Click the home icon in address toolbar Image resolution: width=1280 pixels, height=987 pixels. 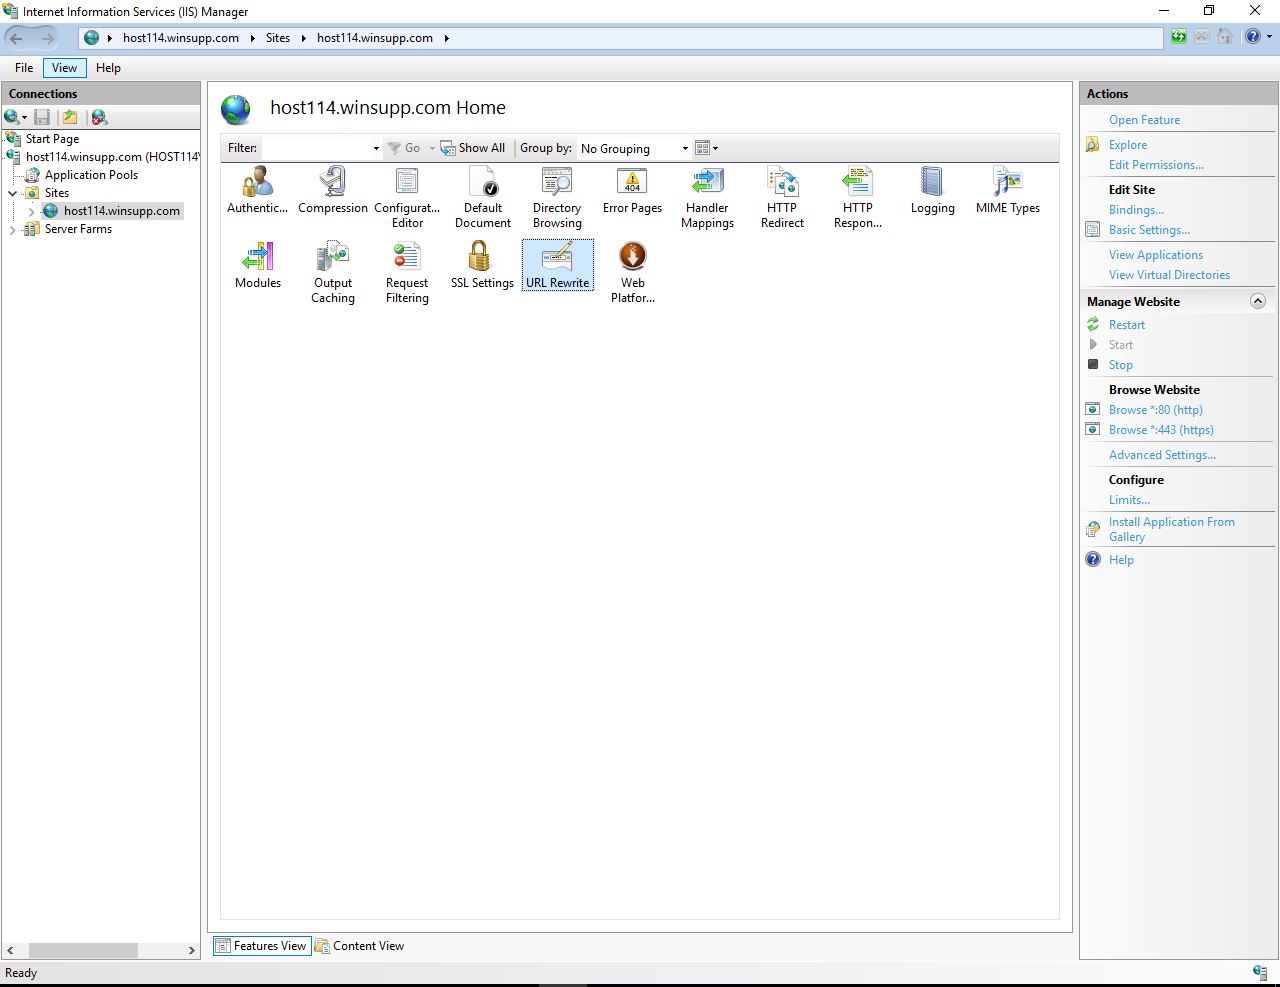click(x=1225, y=37)
